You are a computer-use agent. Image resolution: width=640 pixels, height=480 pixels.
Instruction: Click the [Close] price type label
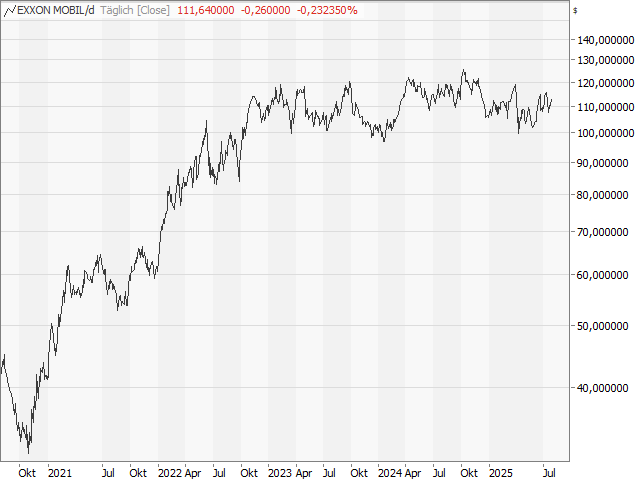[153, 11]
